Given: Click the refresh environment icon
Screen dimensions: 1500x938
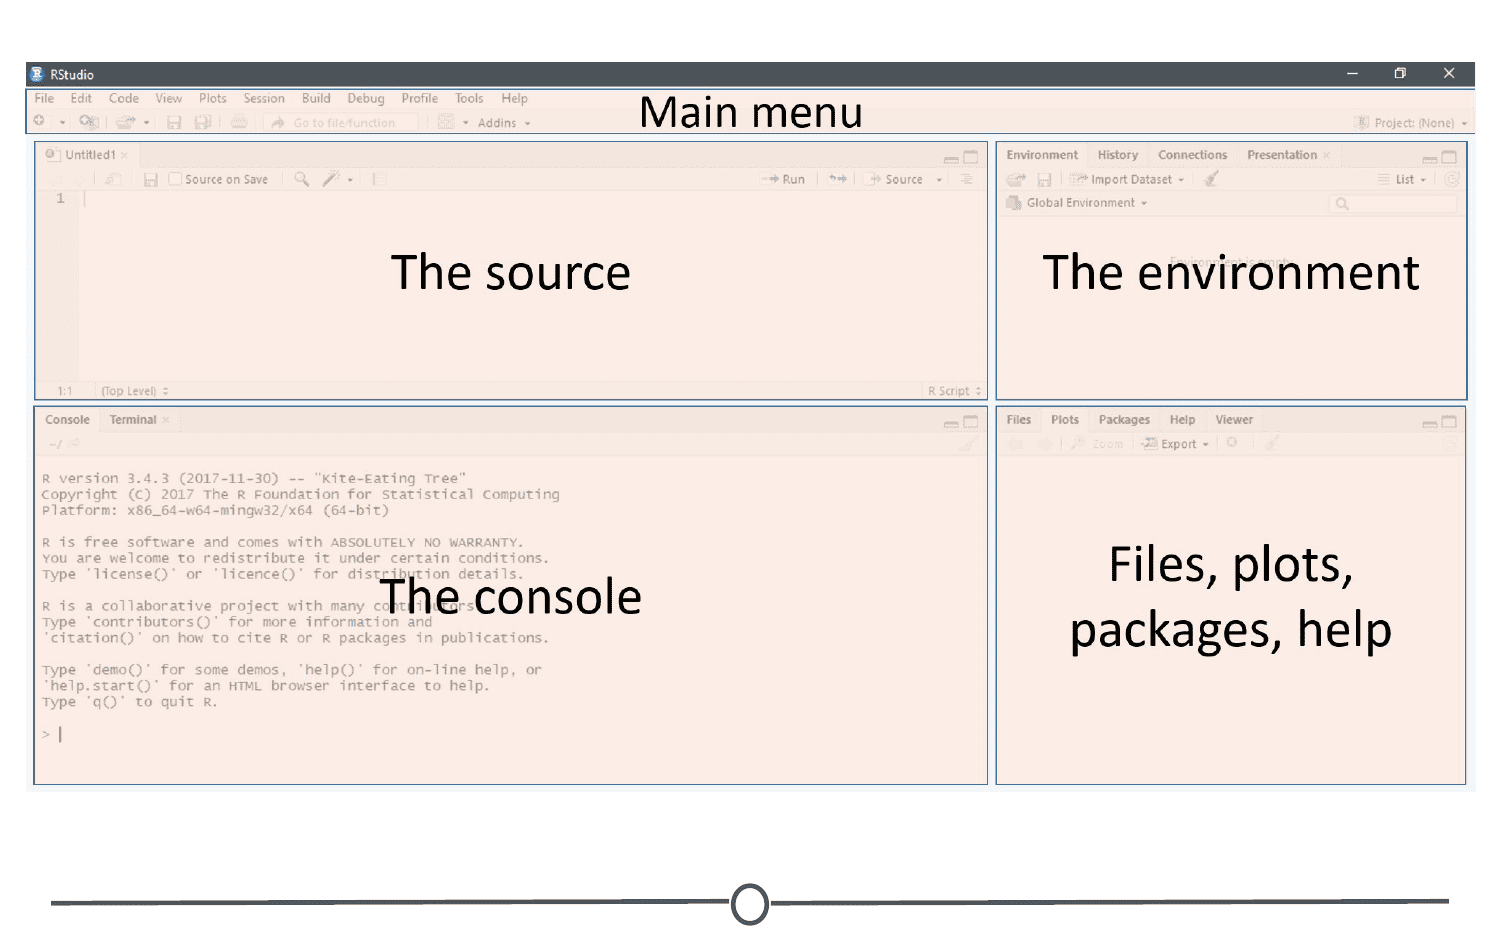Looking at the screenshot, I should (x=1452, y=179).
